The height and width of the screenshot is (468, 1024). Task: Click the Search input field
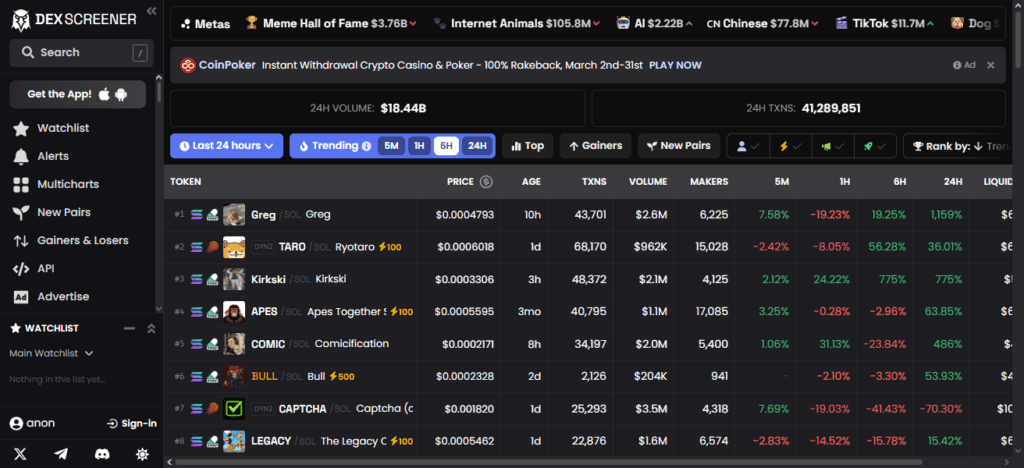tap(82, 53)
